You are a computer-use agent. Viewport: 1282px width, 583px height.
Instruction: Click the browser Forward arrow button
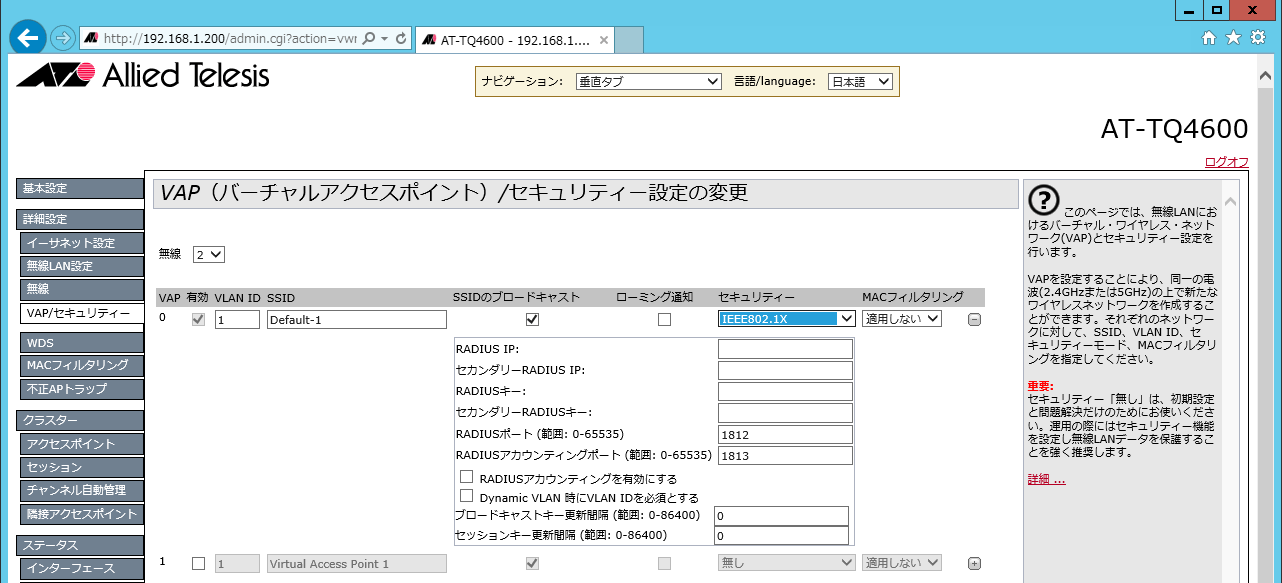point(62,38)
